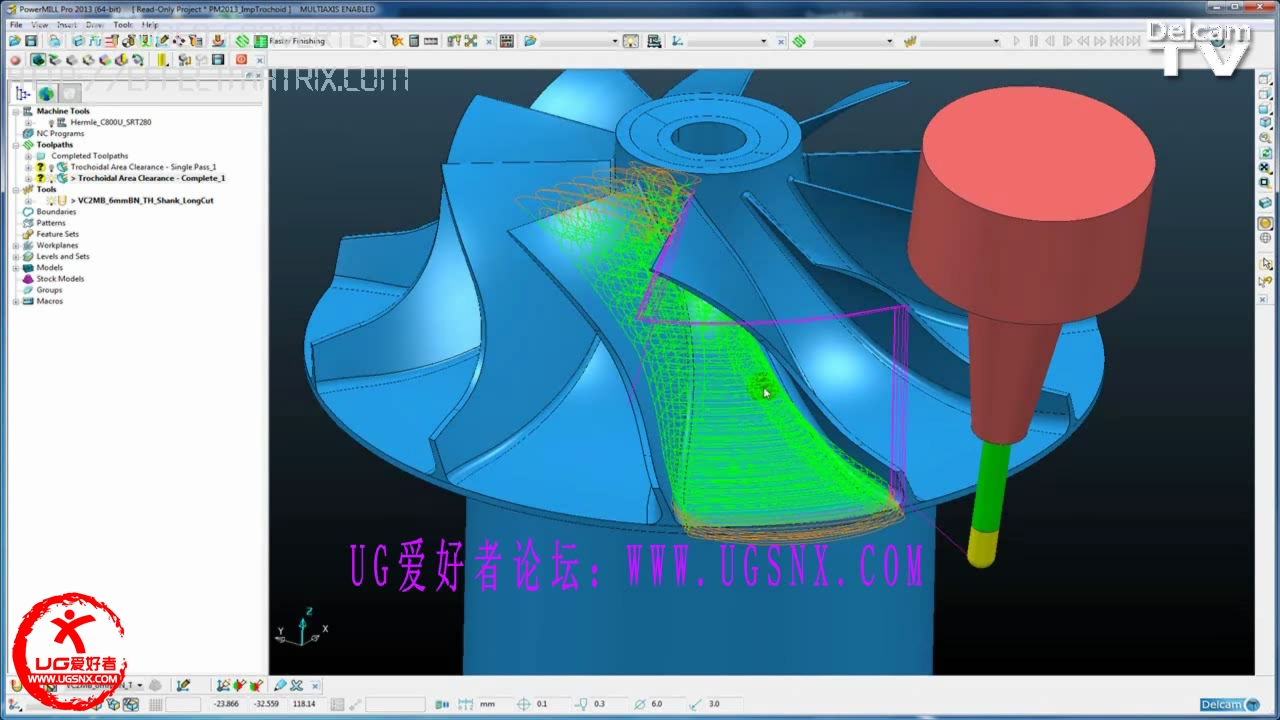The image size is (1280, 720).
Task: Expand the Completed Toolpaths folder
Action: [x=28, y=156]
